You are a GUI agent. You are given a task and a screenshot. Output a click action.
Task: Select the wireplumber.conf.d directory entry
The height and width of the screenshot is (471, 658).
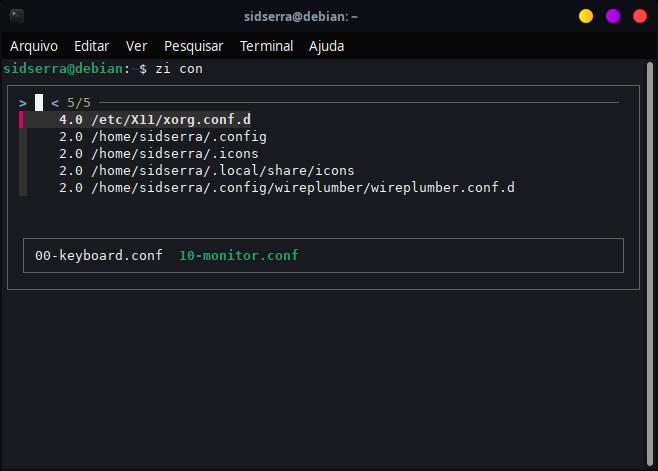tap(302, 187)
